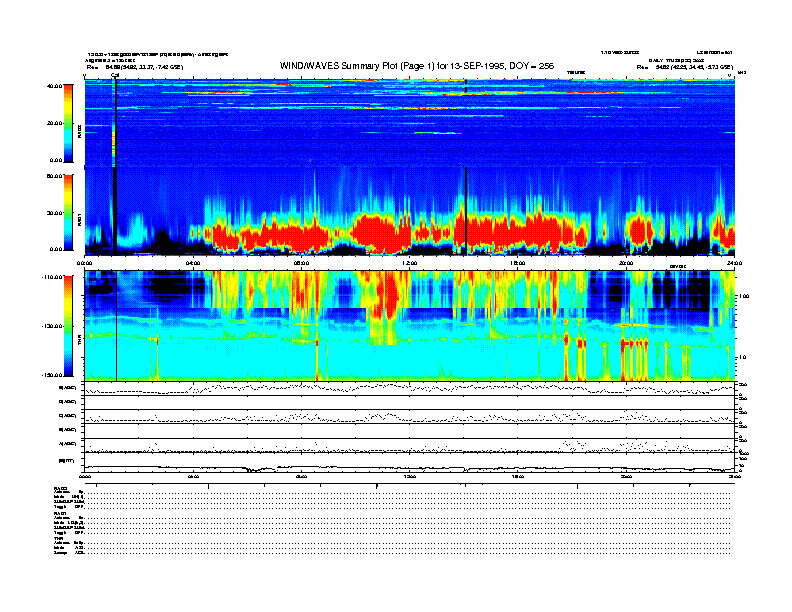The height and width of the screenshot is (612, 792).
Task: Click the TNR color scale bar
Action: 68,326
